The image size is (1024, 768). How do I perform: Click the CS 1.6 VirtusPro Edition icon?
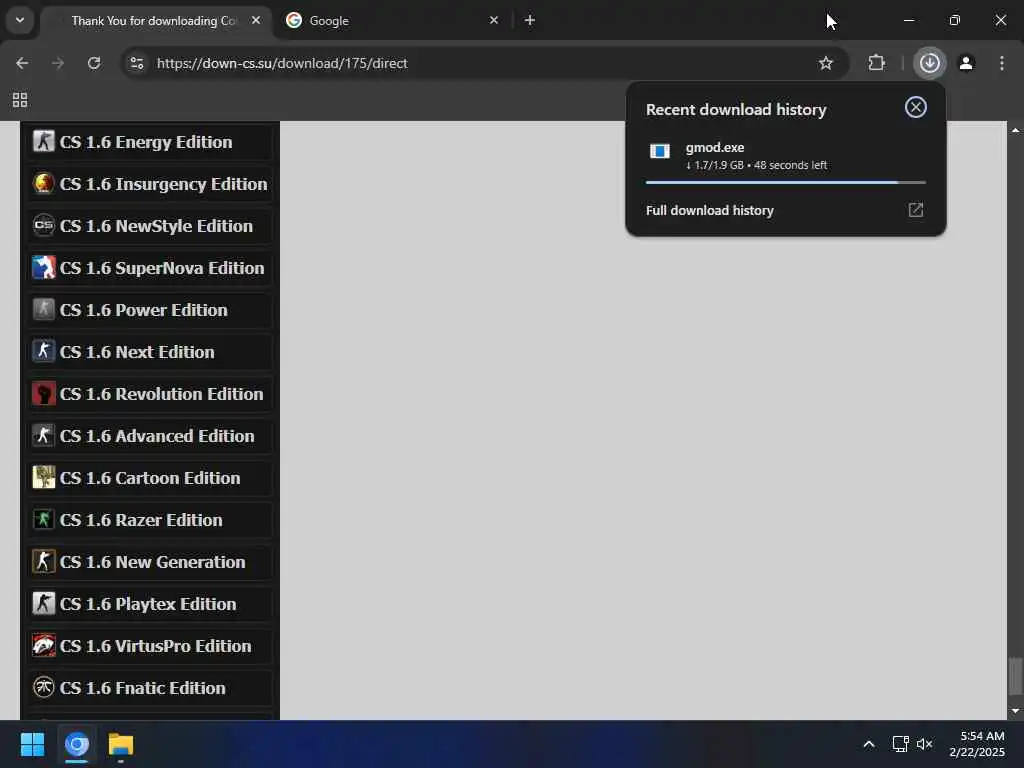pyautogui.click(x=44, y=646)
